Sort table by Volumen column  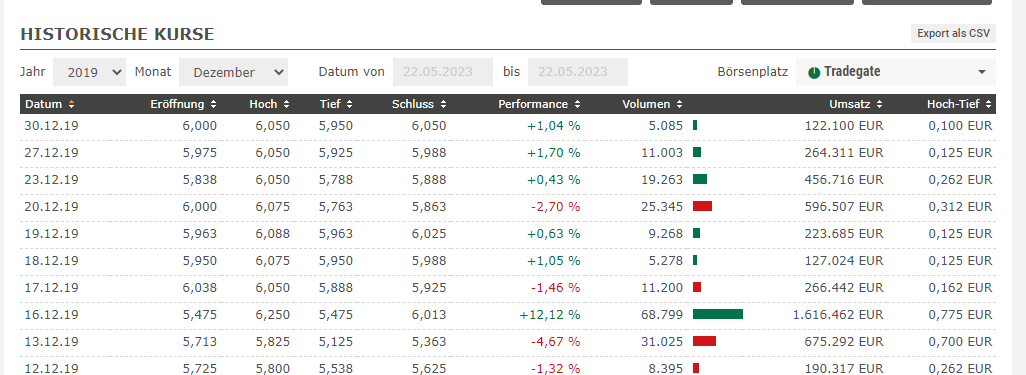tap(652, 104)
